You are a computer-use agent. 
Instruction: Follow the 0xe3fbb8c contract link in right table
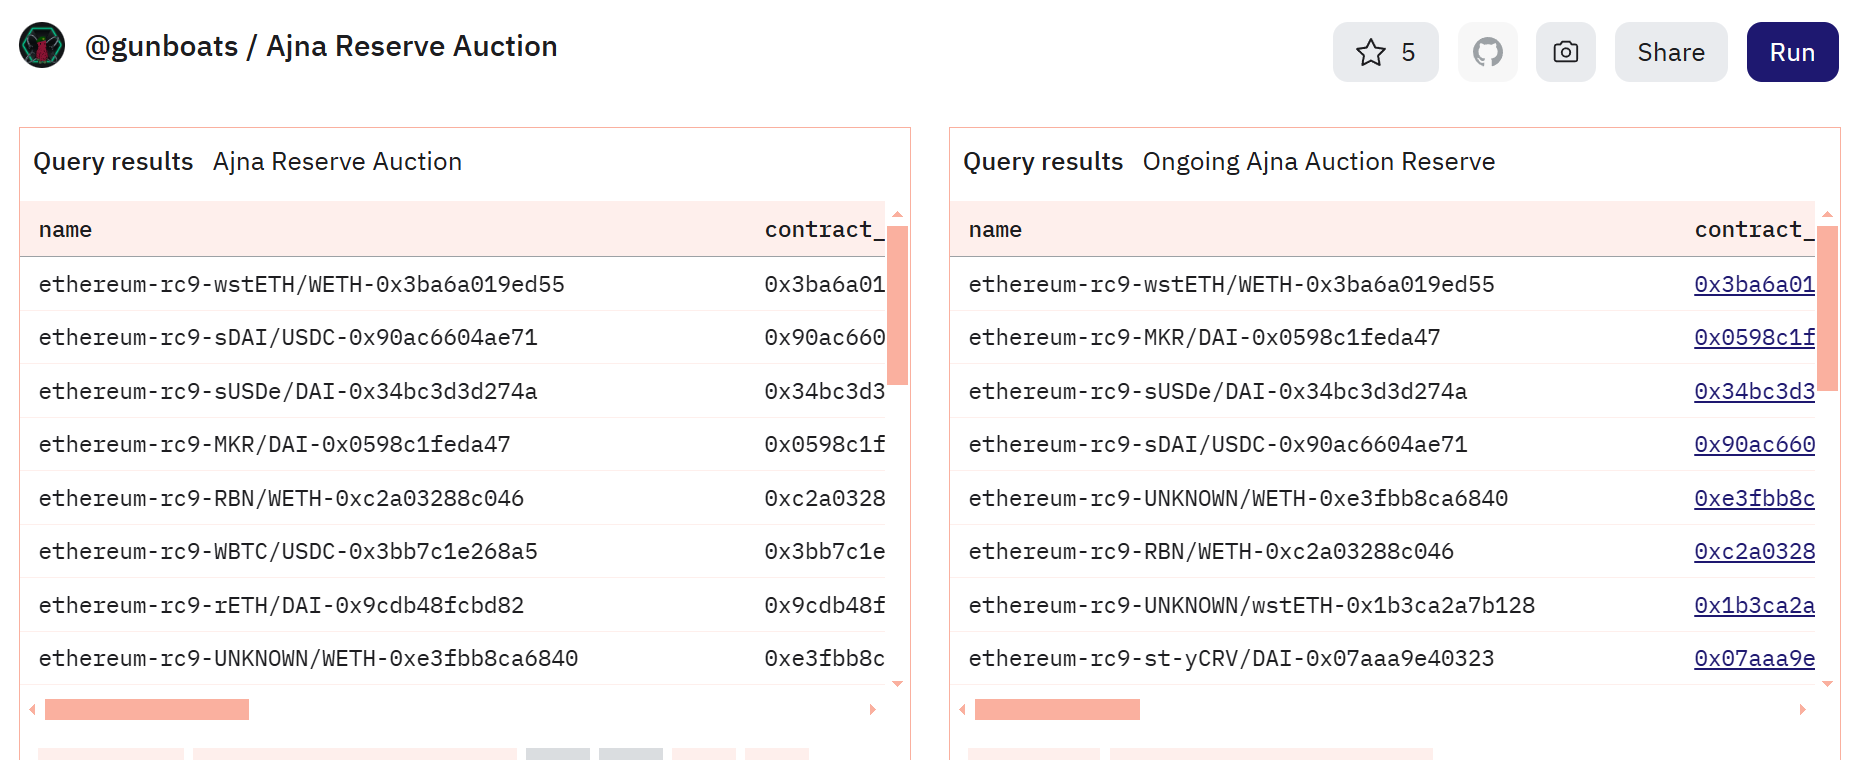pos(1754,498)
